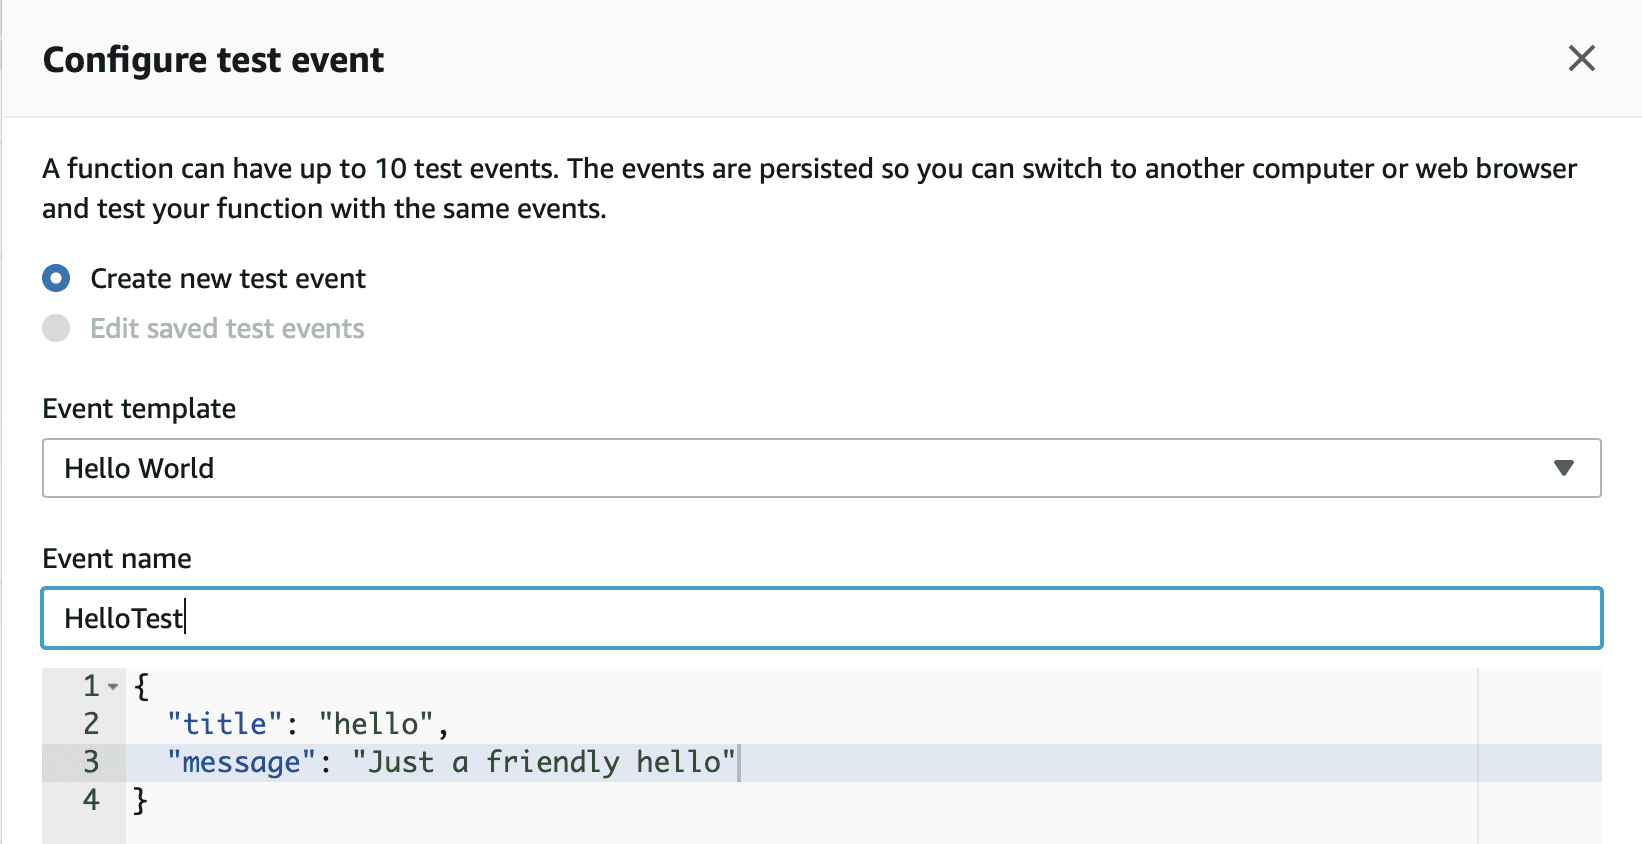Screen dimensions: 1642x844
Task: Open the Event template dropdown arrow
Action: 1564,468
